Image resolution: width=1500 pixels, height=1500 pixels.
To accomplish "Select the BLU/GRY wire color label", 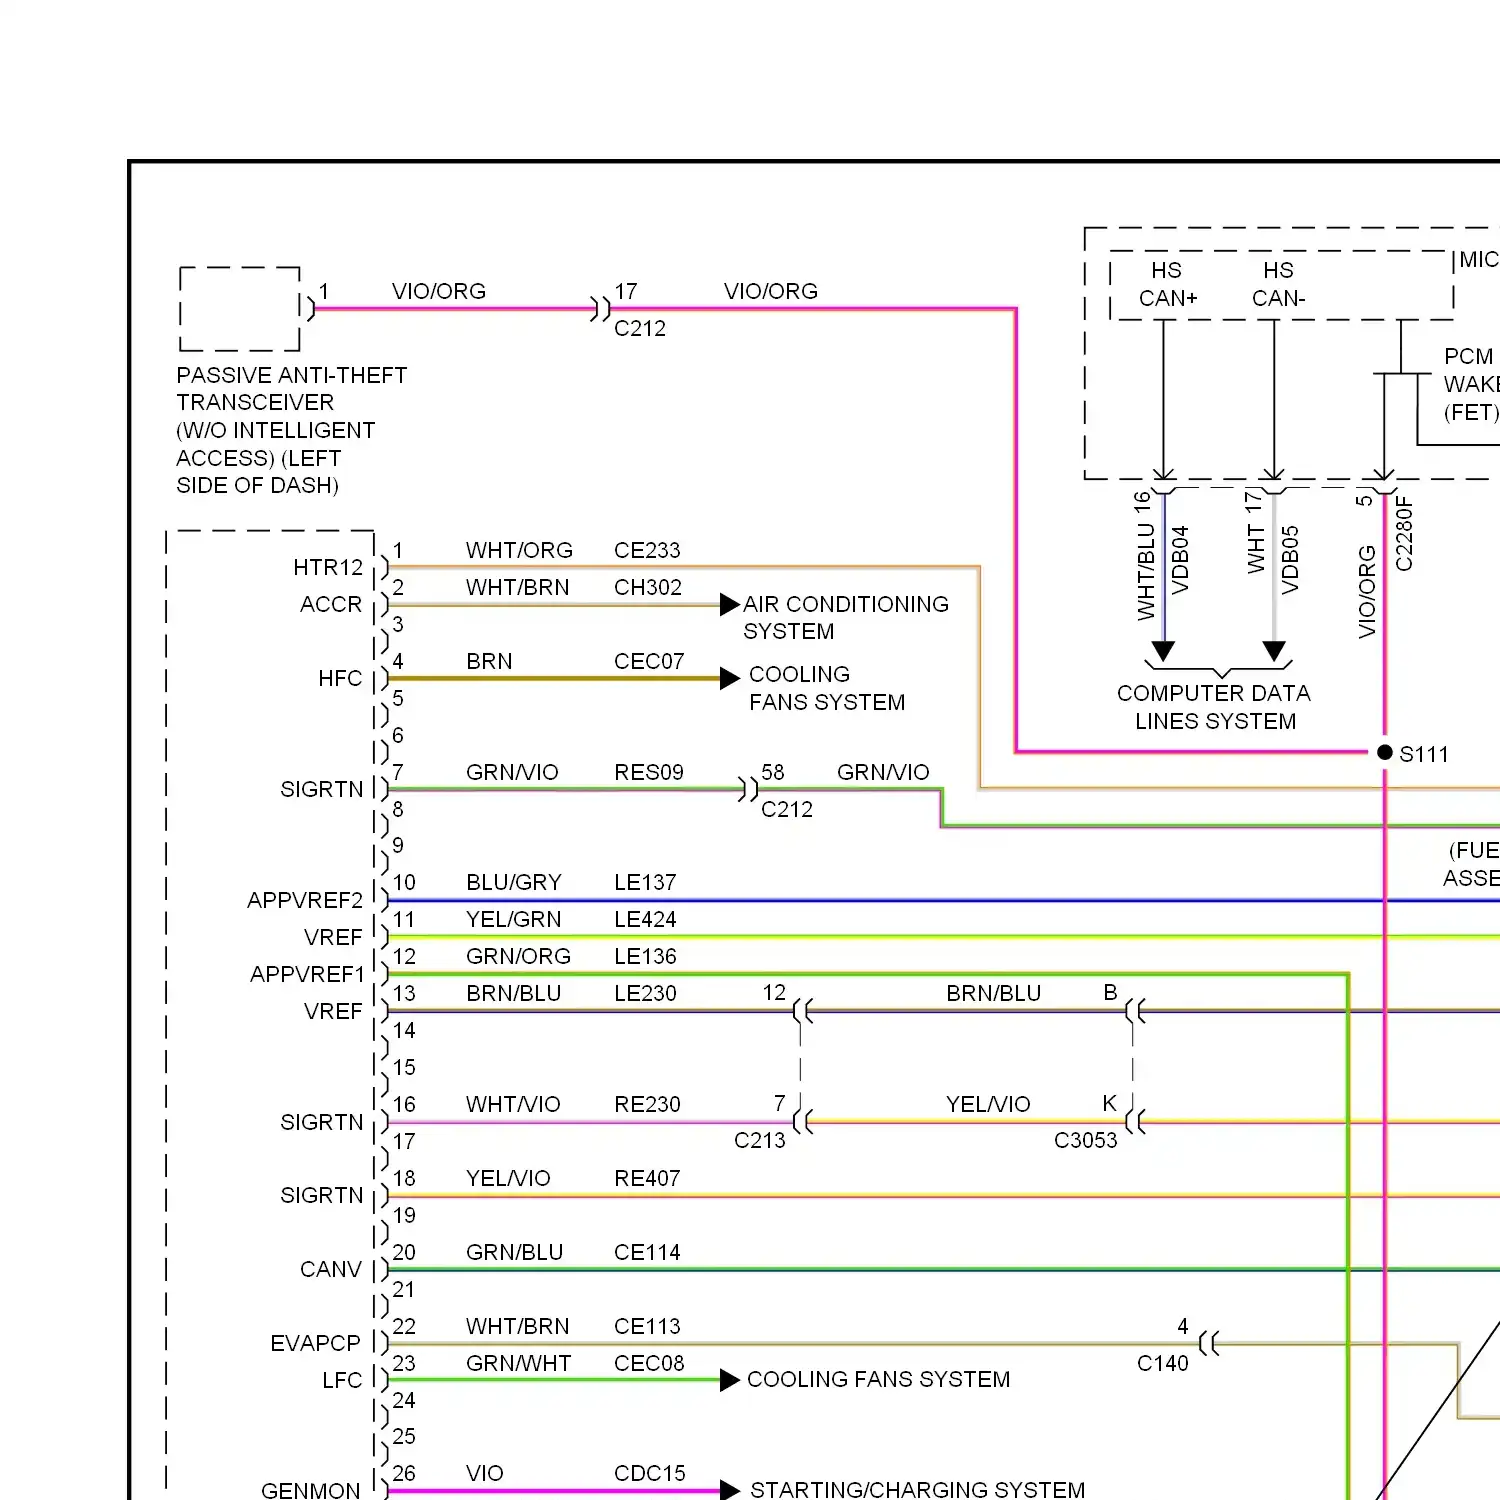I will coord(514,883).
